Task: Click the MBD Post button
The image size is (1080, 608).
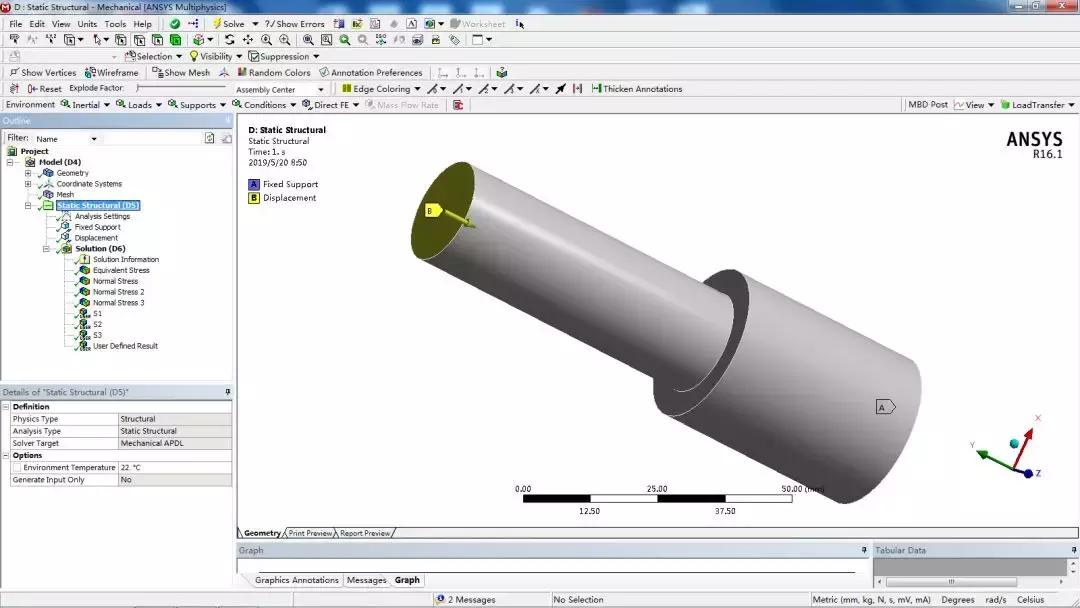Action: pyautogui.click(x=927, y=105)
